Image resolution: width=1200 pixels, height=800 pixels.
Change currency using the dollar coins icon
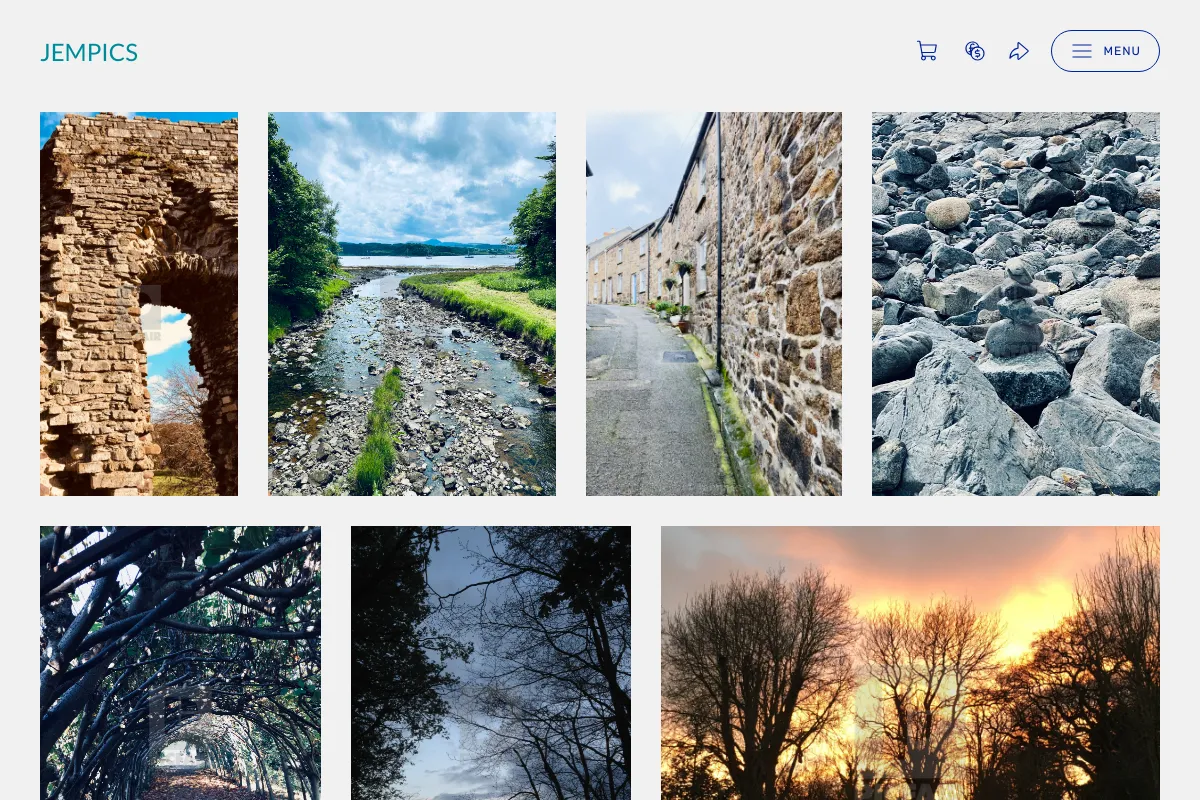click(x=975, y=51)
